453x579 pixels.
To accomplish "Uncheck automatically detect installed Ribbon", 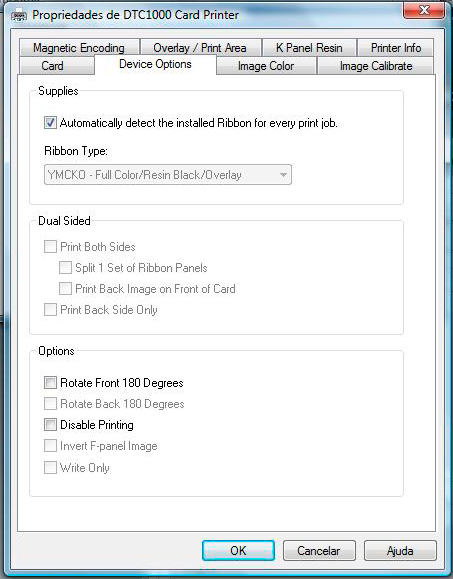I will pos(50,123).
